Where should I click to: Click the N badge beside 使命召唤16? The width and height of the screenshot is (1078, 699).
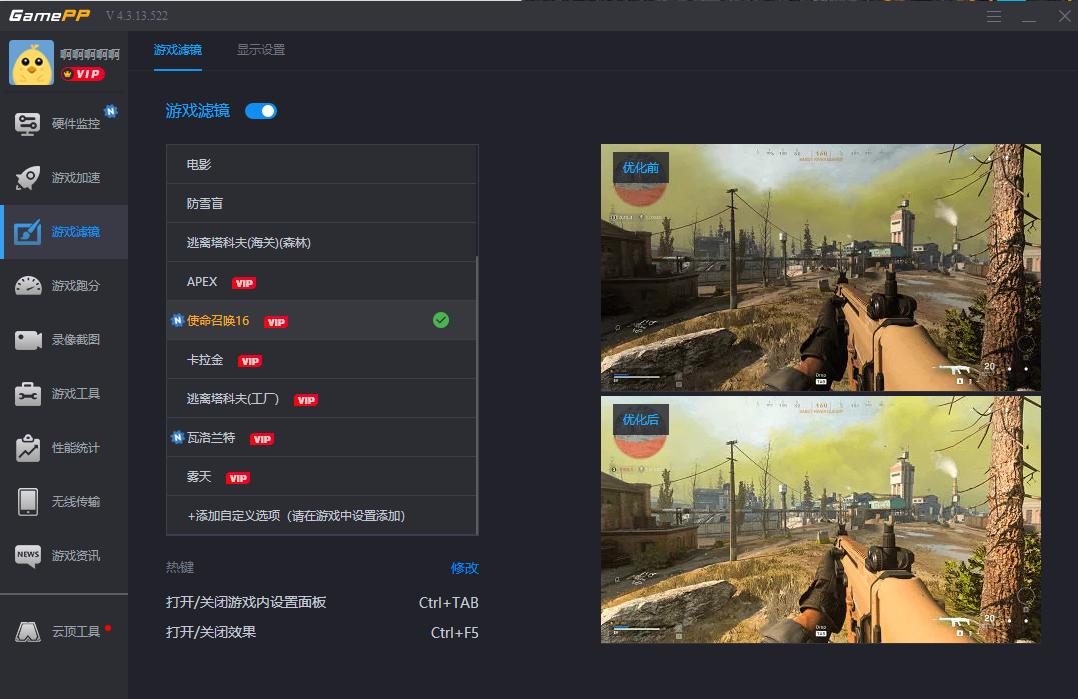pyautogui.click(x=177, y=320)
